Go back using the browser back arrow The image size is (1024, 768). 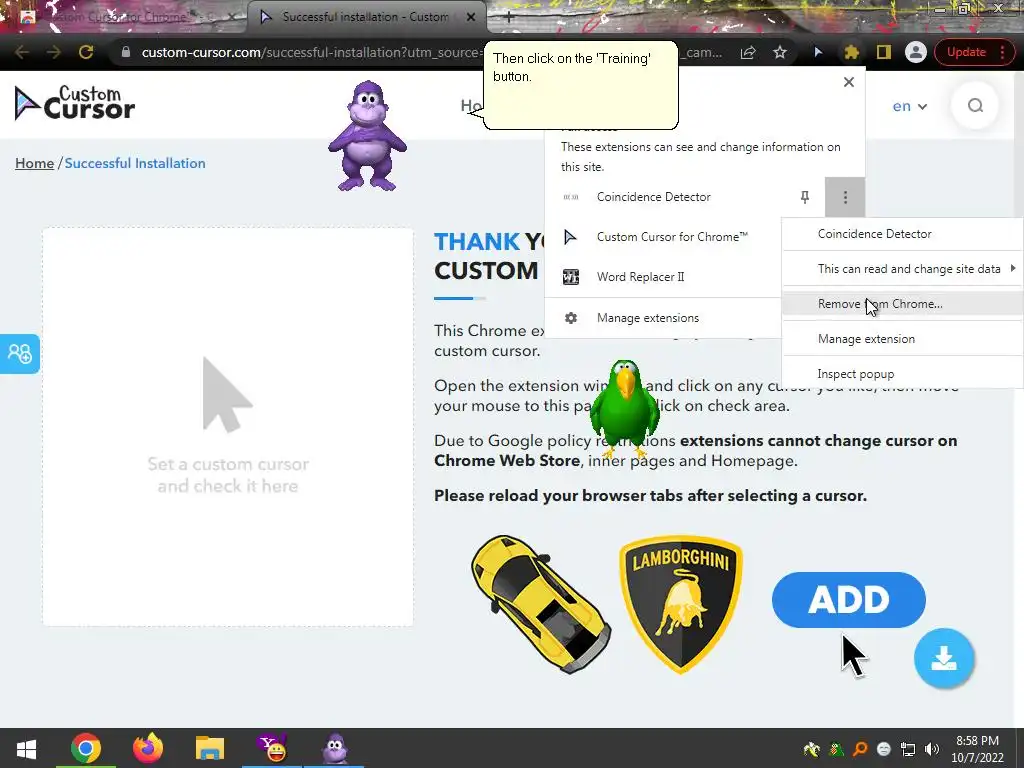point(22,52)
